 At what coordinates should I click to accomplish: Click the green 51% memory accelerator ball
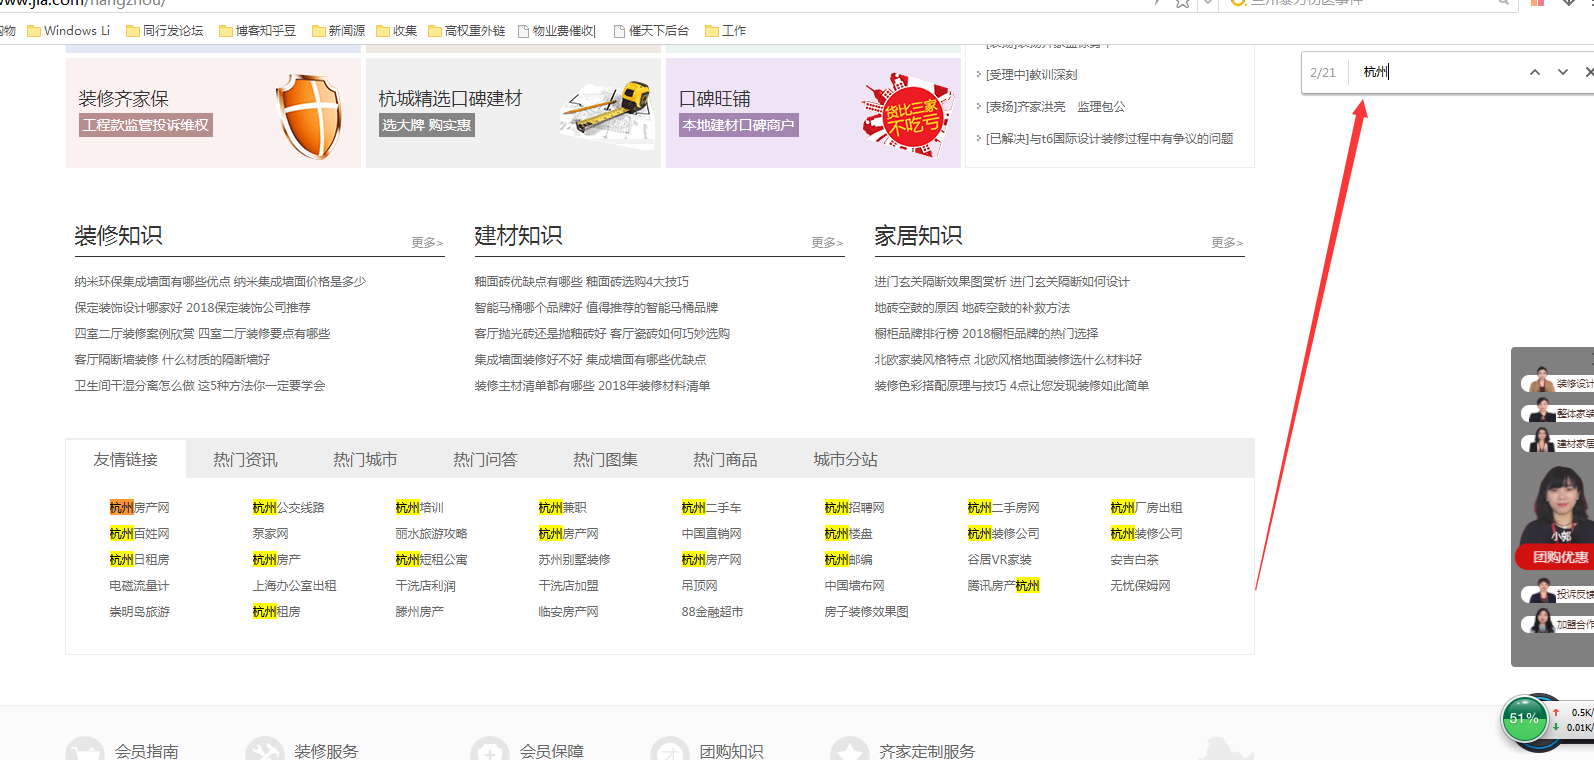(x=1524, y=719)
